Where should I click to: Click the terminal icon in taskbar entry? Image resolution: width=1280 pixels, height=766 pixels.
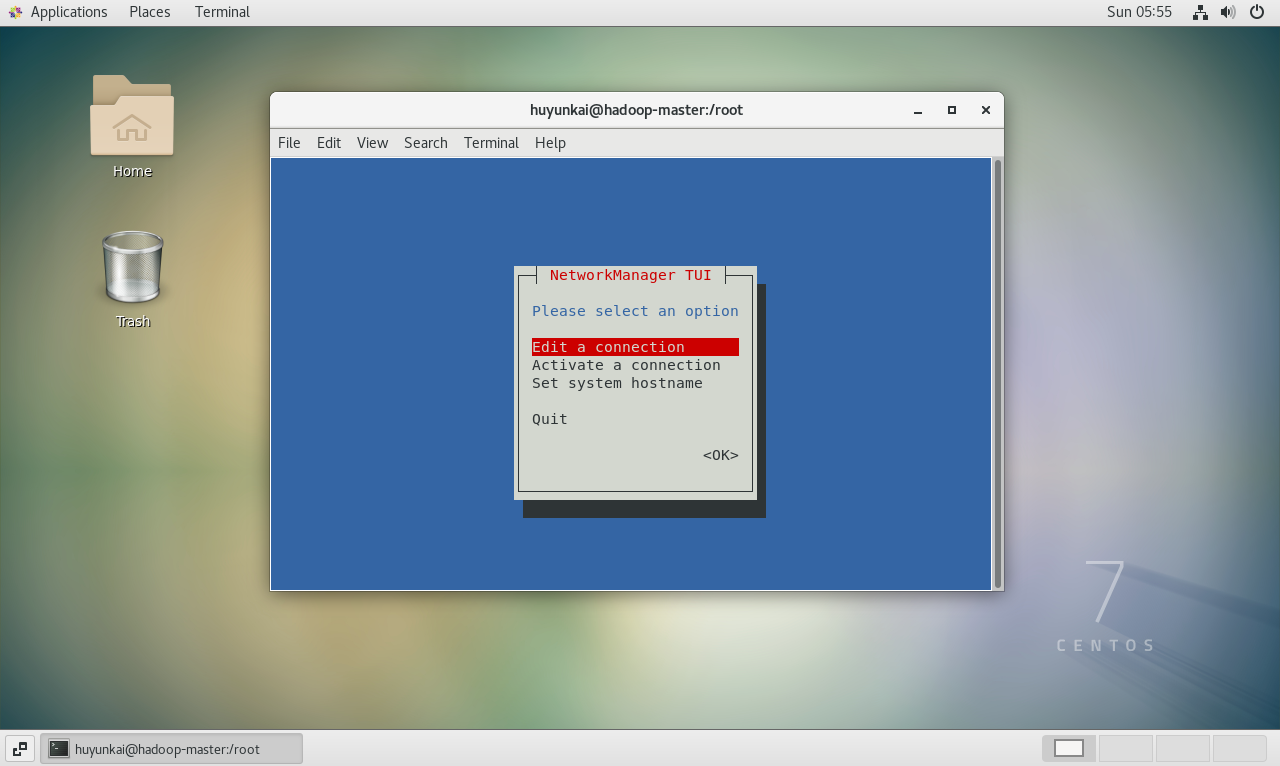pyautogui.click(x=59, y=749)
